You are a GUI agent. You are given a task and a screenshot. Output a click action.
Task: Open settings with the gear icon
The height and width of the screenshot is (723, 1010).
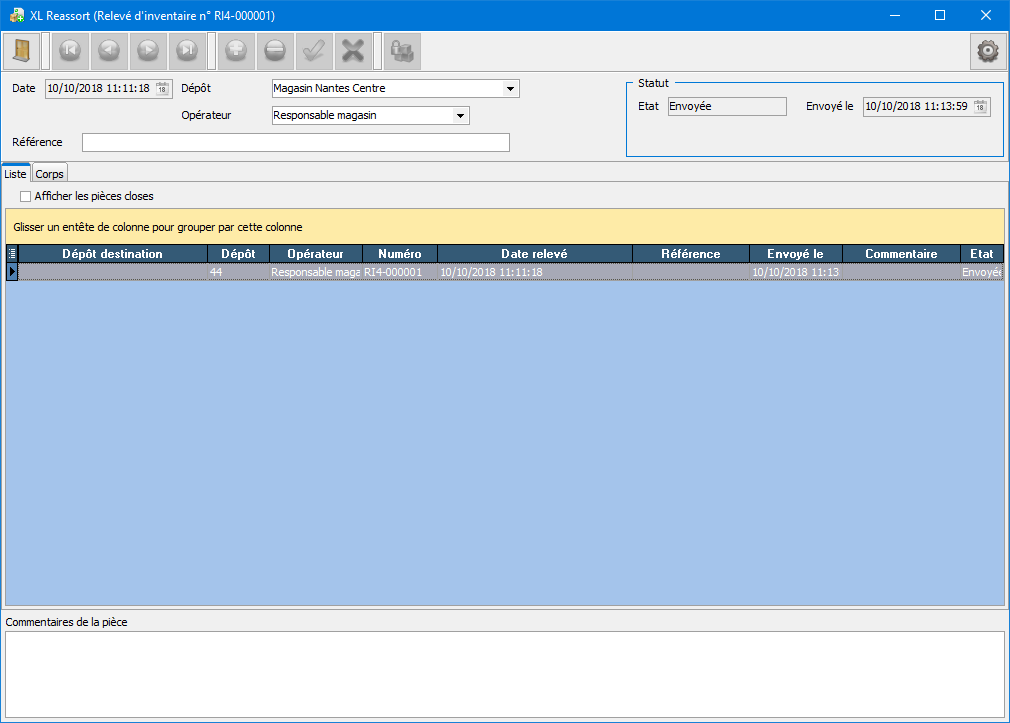988,51
